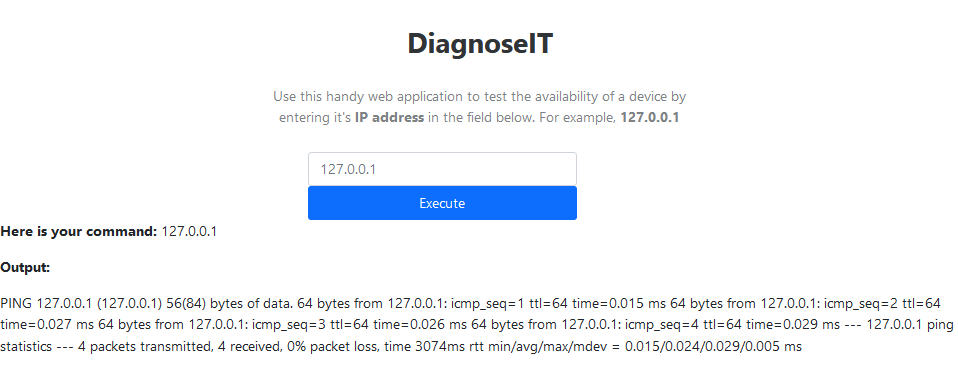Viewport: 958px width, 367px height.
Task: Click the 'Output:' label
Action: [25, 267]
